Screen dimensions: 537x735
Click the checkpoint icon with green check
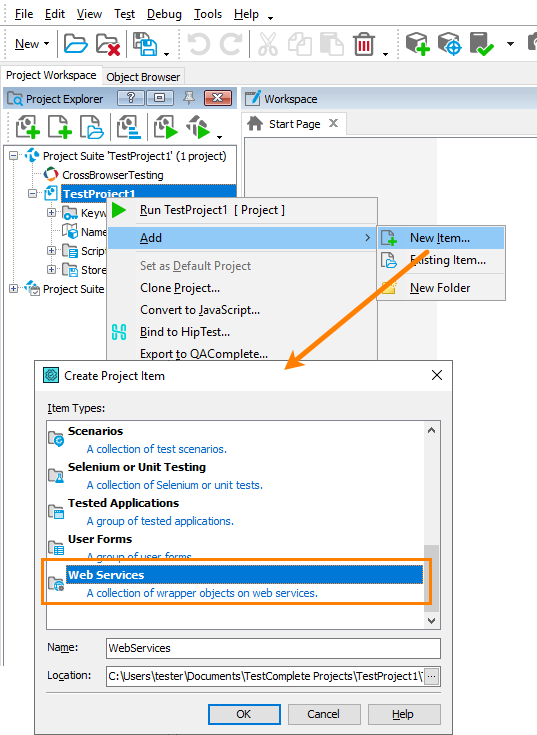point(482,44)
